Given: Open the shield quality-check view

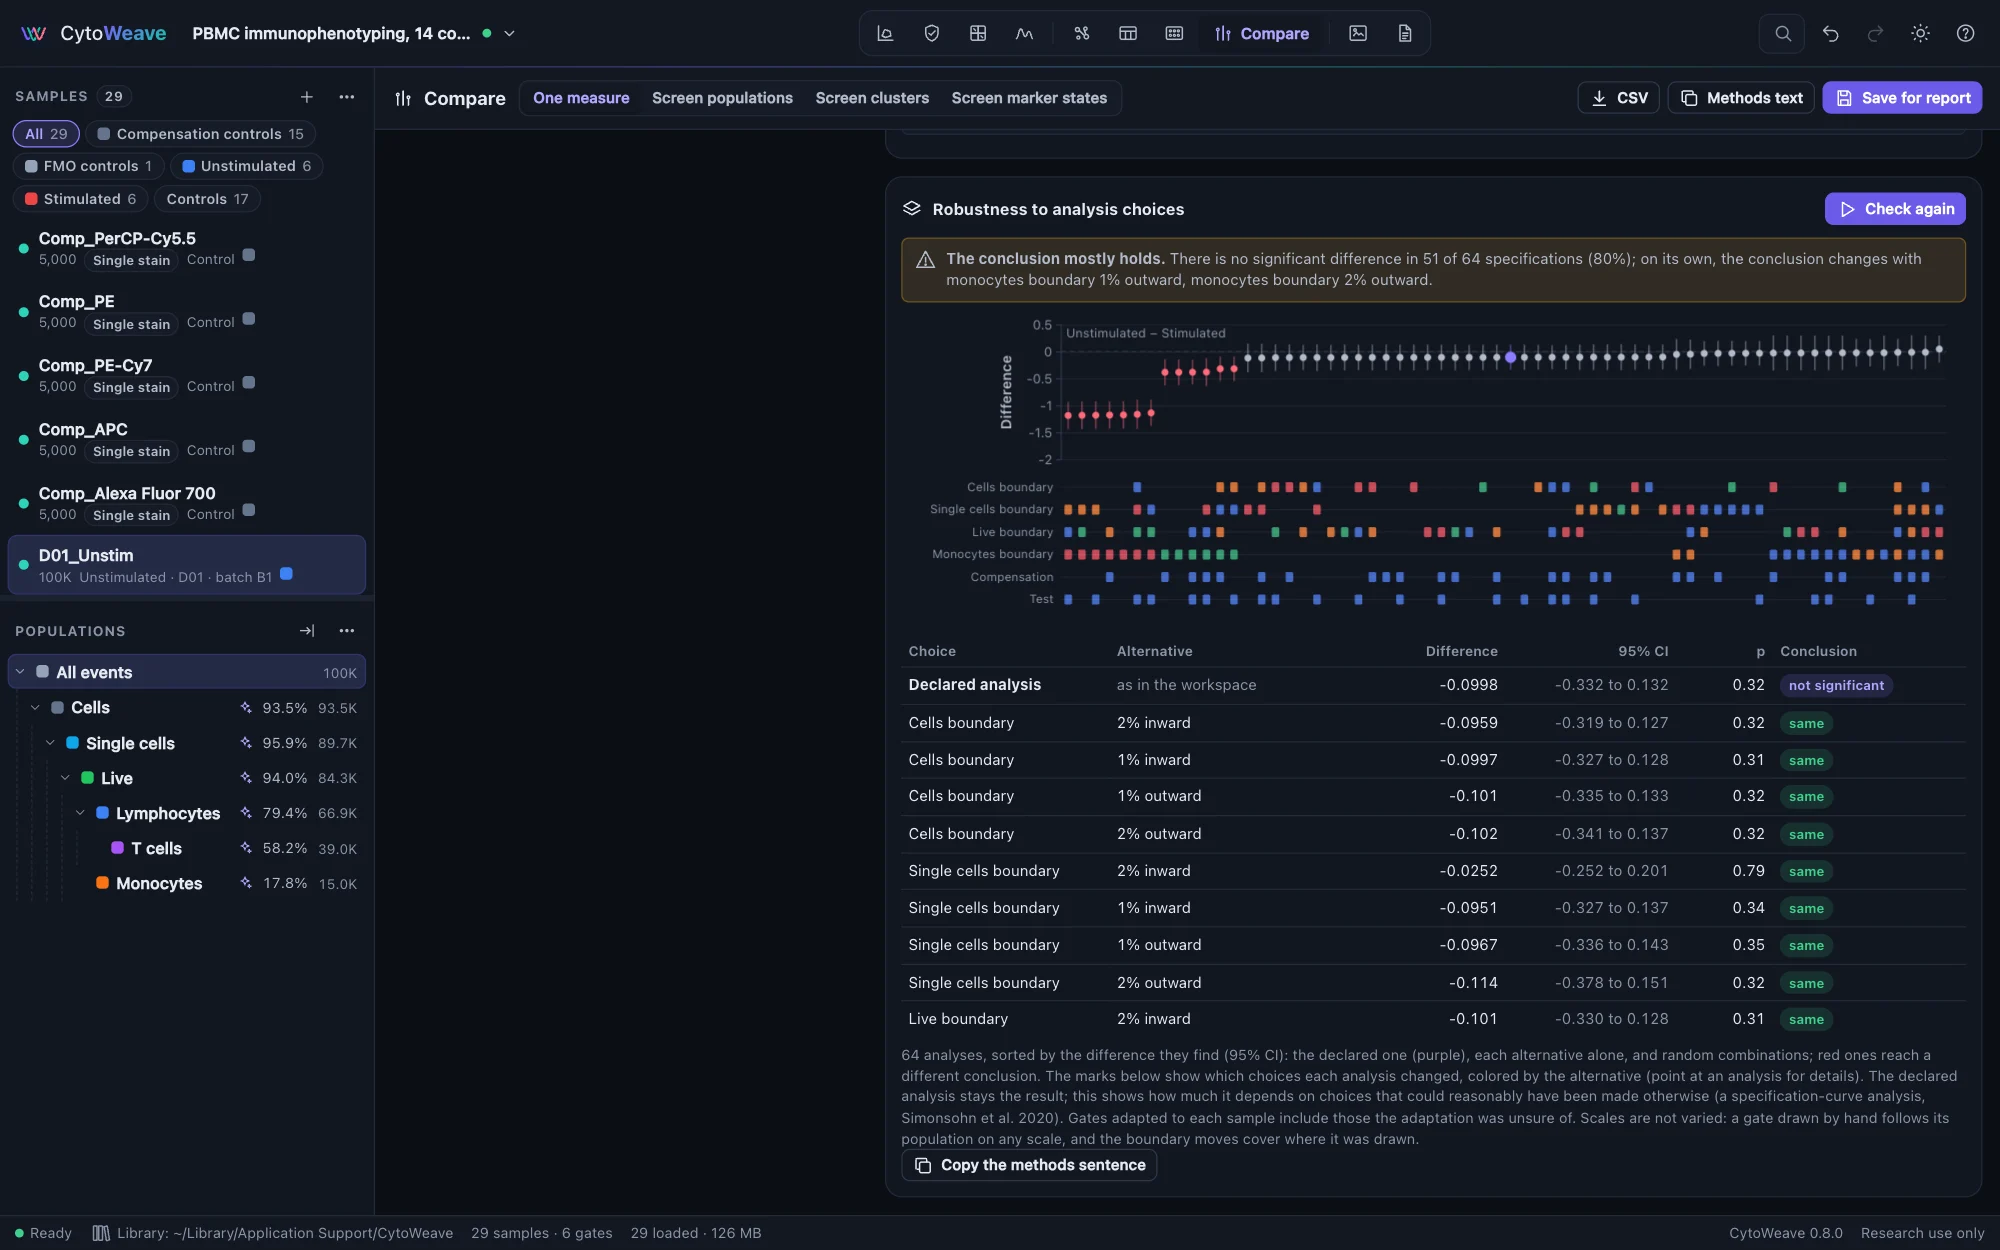Looking at the screenshot, I should point(932,33).
